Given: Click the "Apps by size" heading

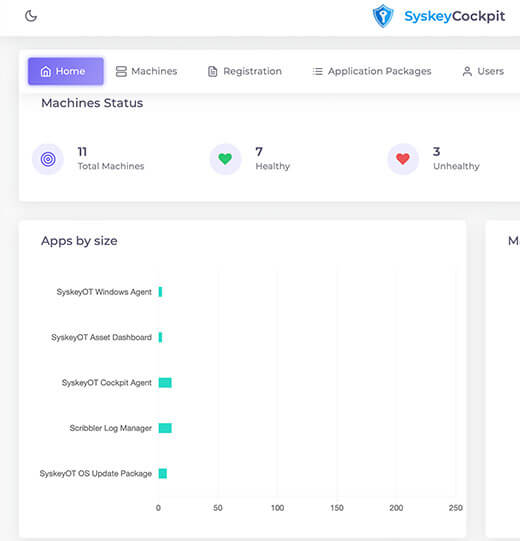Looking at the screenshot, I should pyautogui.click(x=79, y=241).
